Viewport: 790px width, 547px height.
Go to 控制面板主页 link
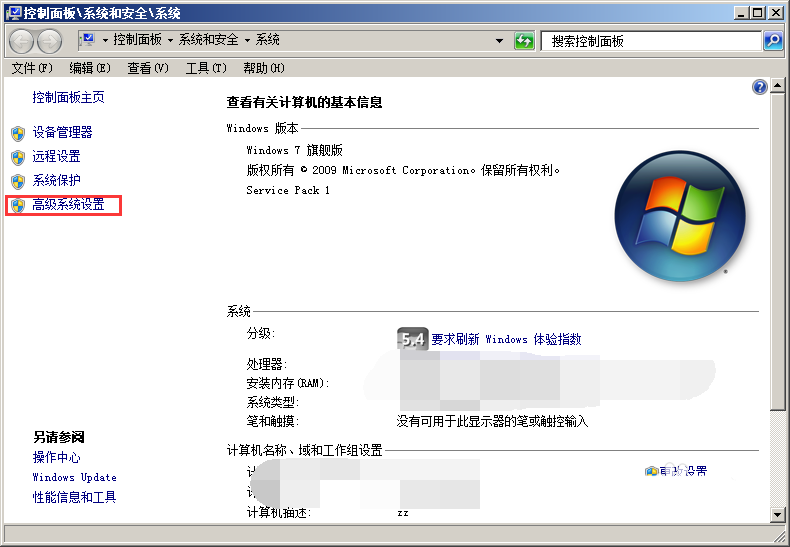(x=69, y=97)
